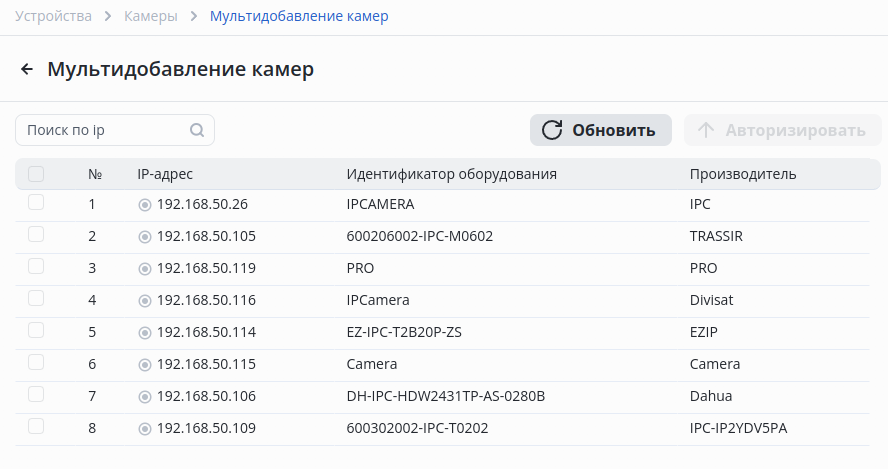The image size is (888, 469).
Task: Select the checkbox for the TRASSIR camera
Action: coord(36,235)
